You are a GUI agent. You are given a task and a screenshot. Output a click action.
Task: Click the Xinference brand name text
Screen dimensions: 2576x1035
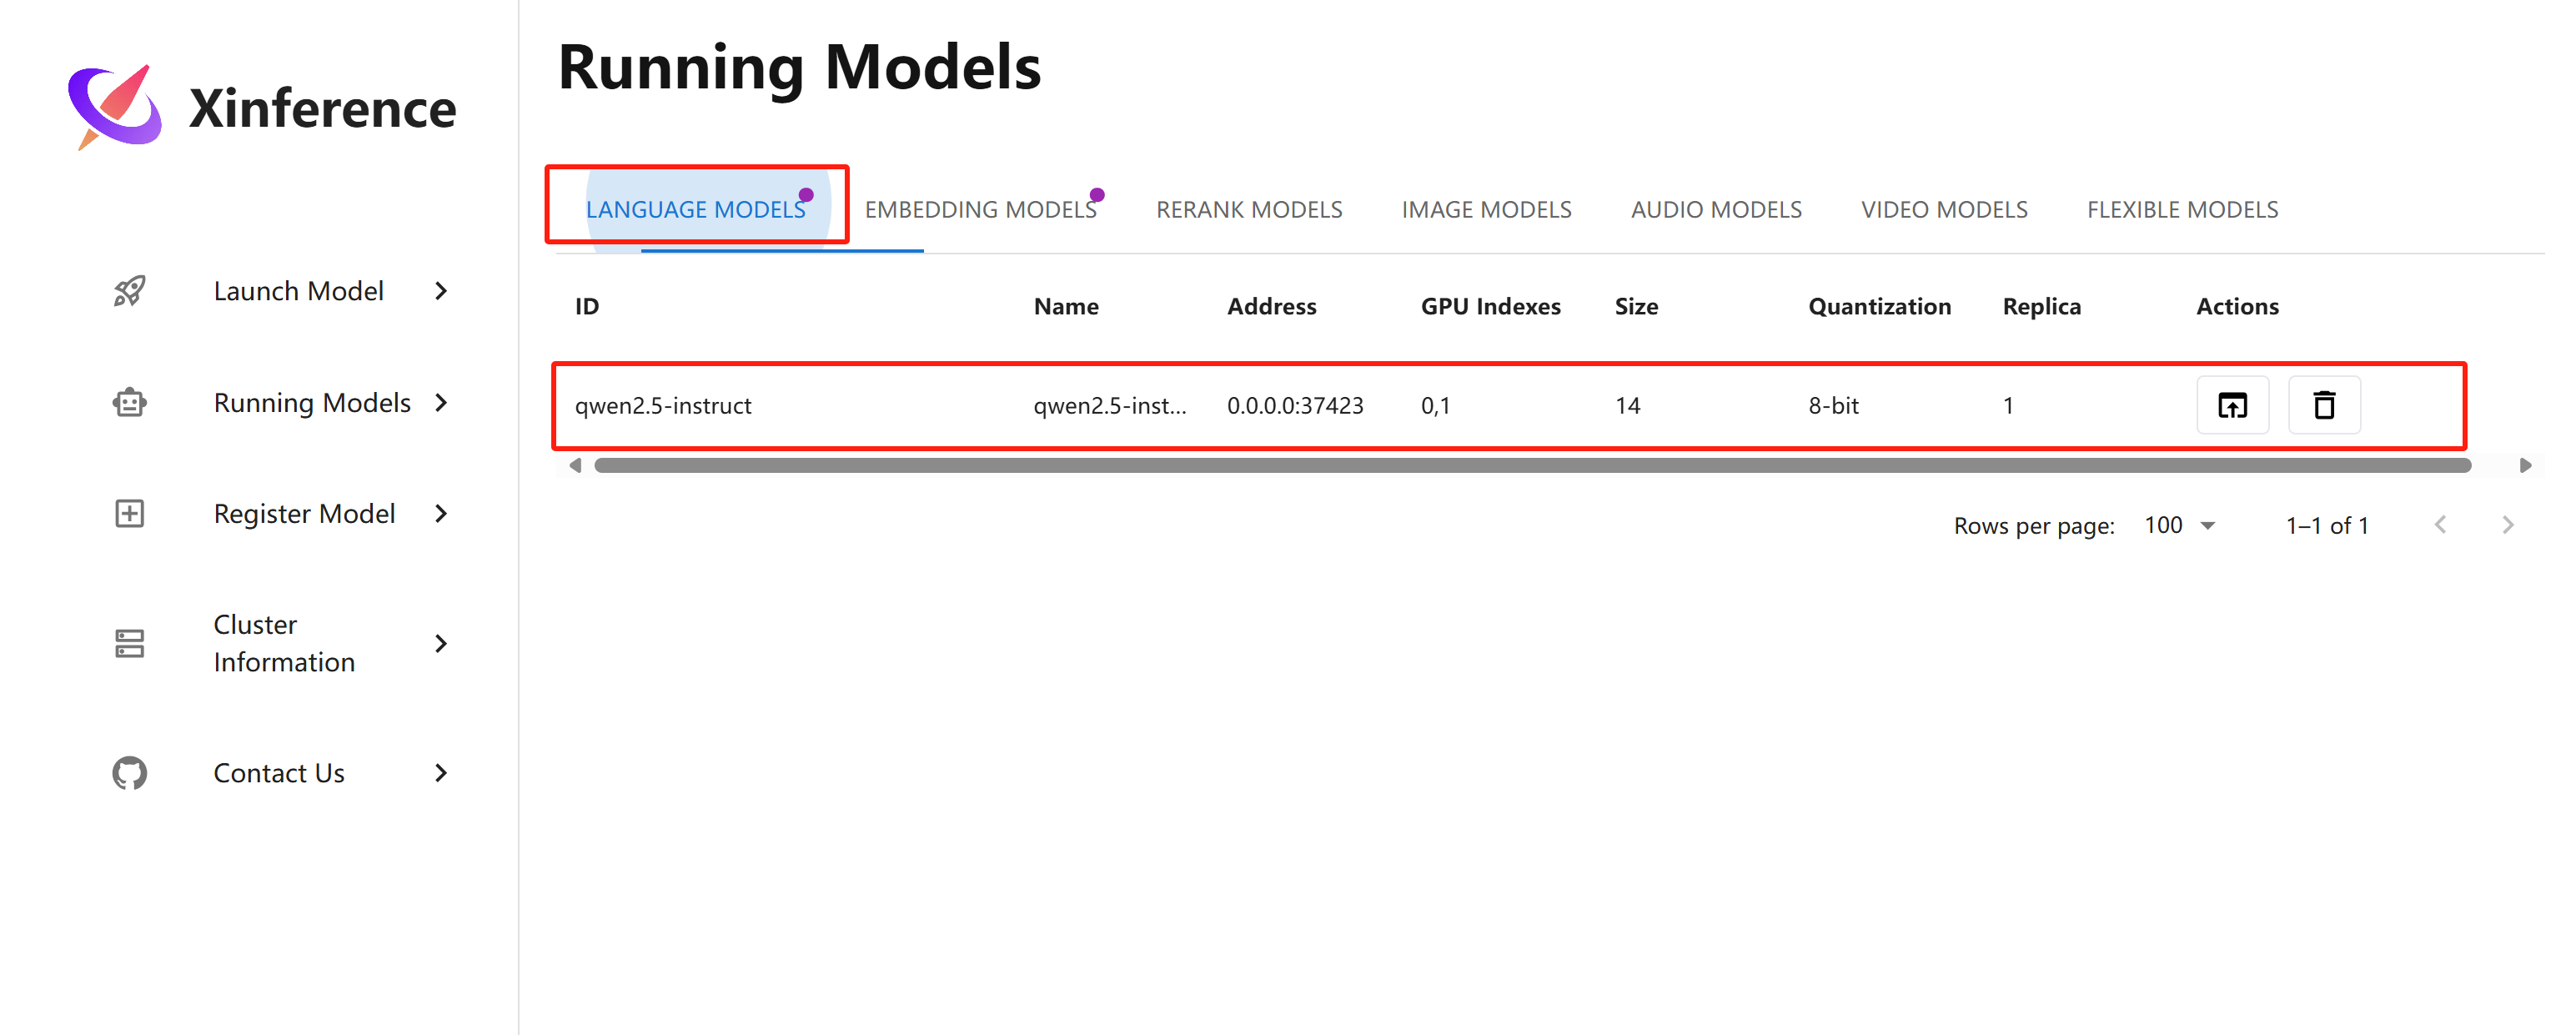(x=322, y=108)
